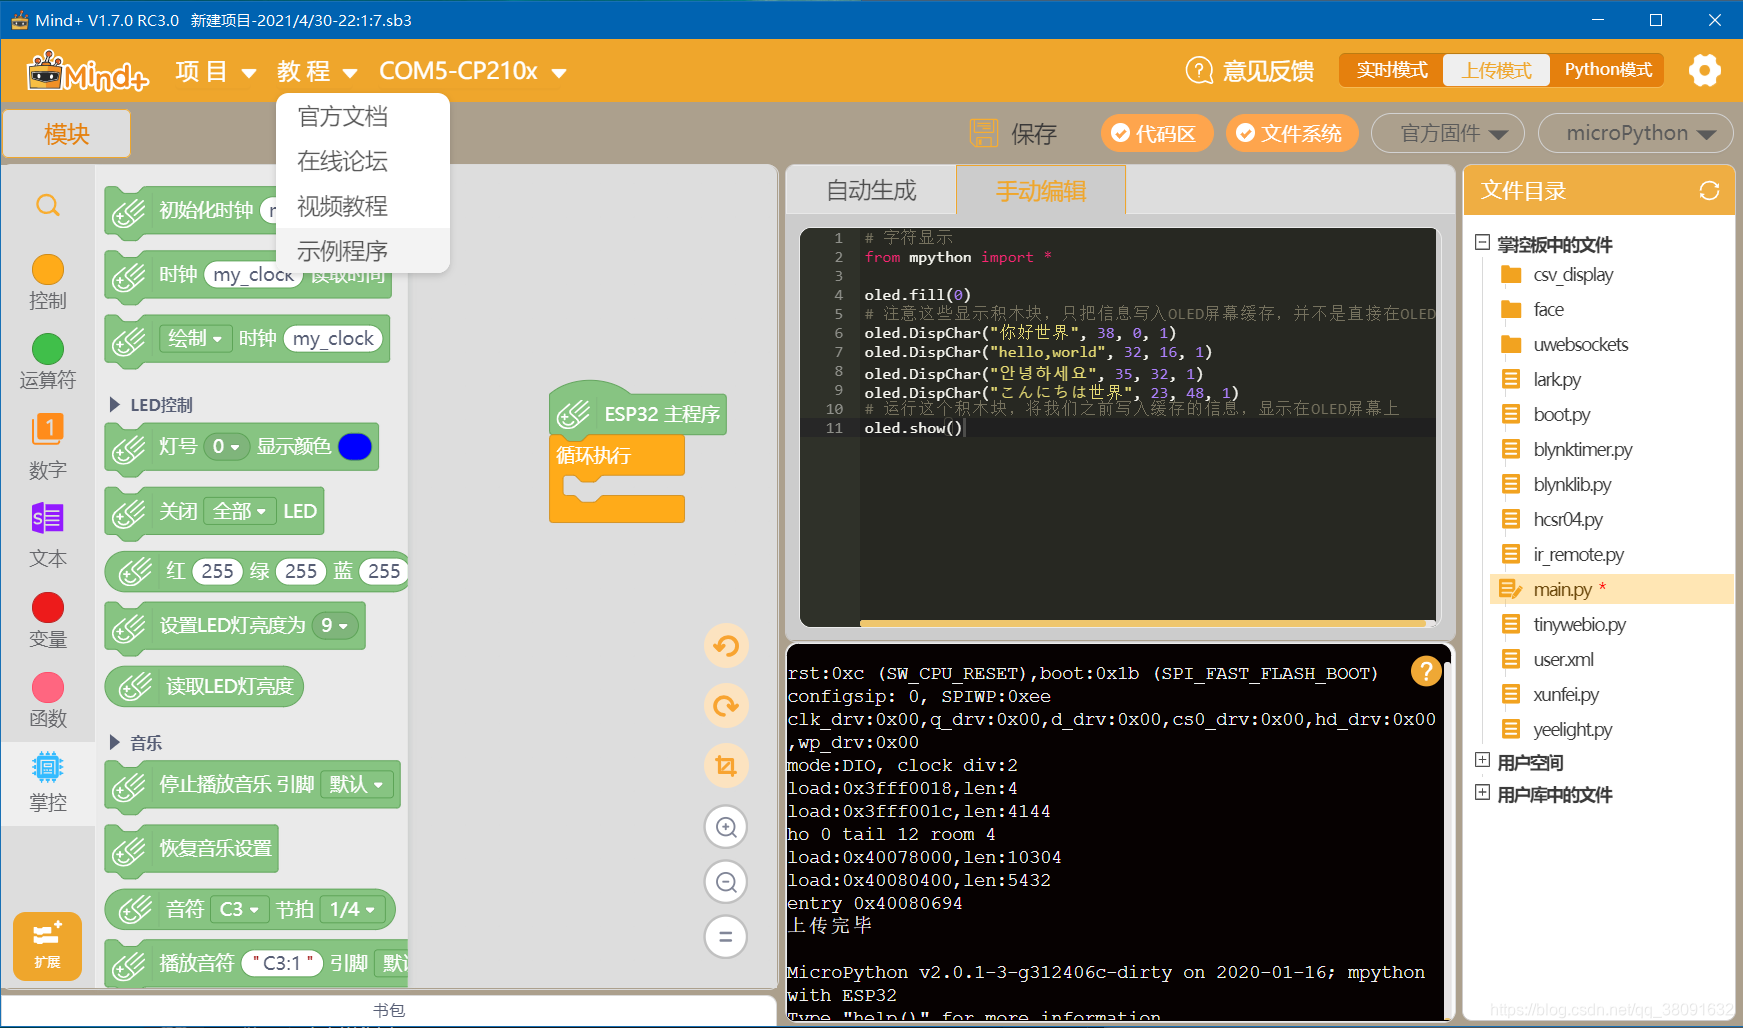Open the settings gear icon
Screen dimensions: 1743x1028
1705,70
